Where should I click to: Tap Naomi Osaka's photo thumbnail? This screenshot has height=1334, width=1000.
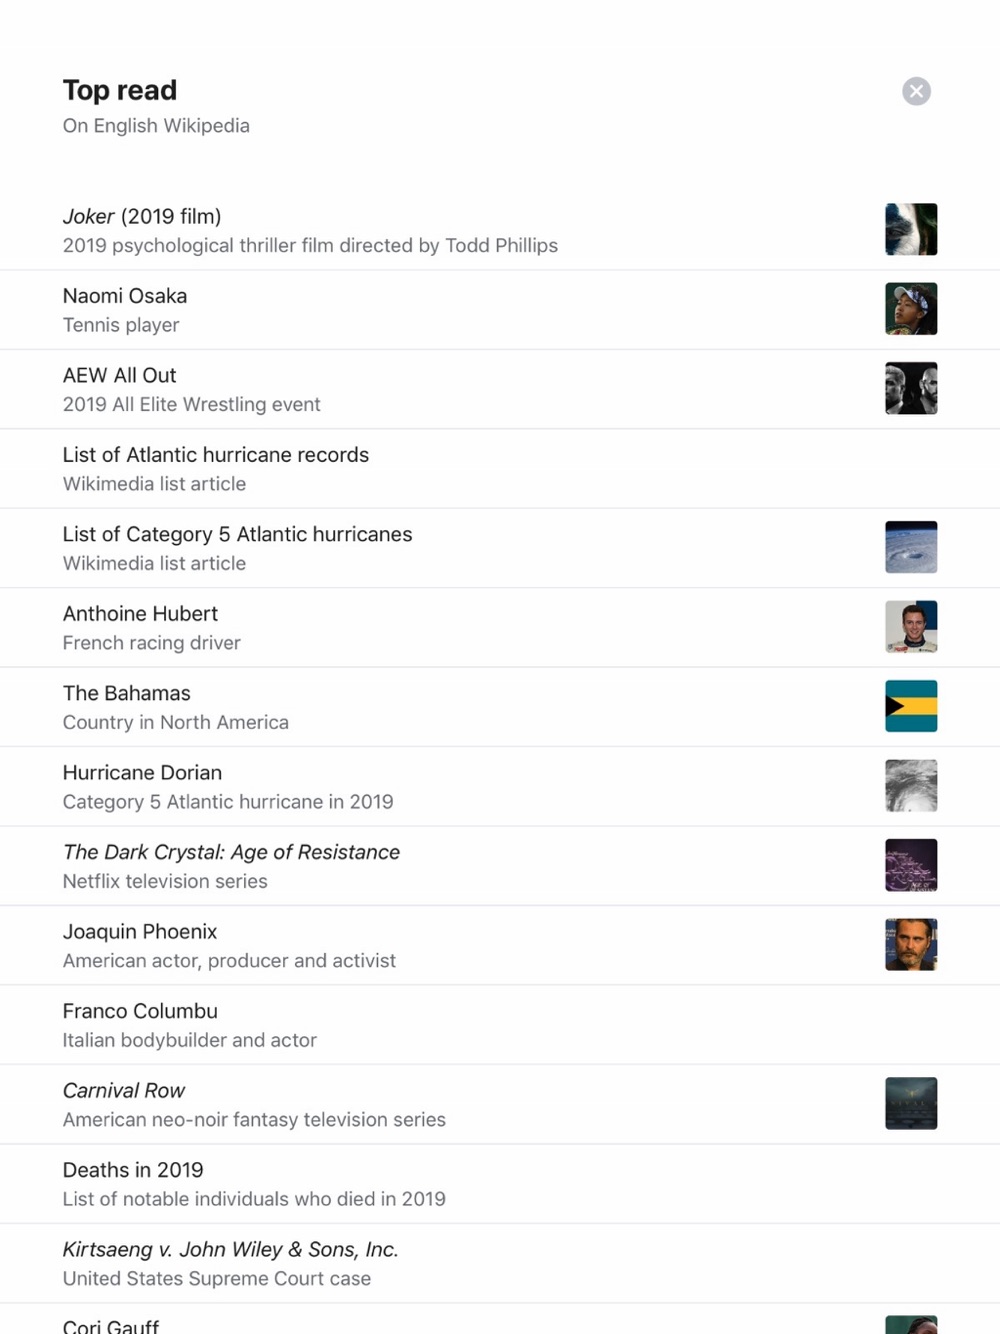click(911, 308)
